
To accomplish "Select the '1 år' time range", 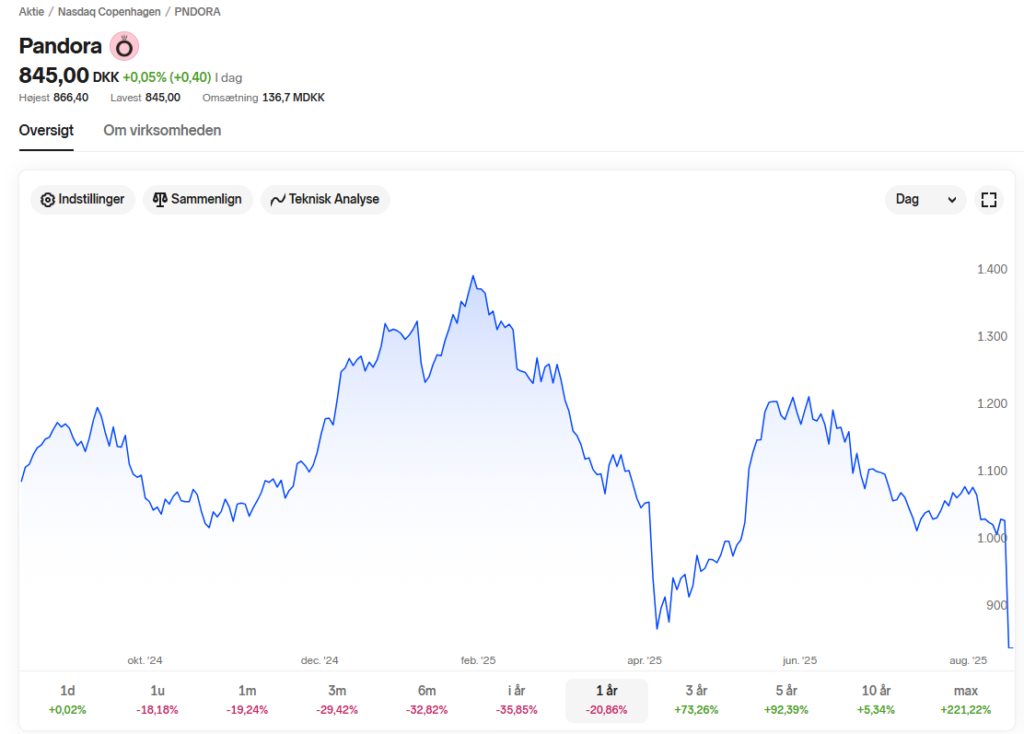I will coord(607,700).
